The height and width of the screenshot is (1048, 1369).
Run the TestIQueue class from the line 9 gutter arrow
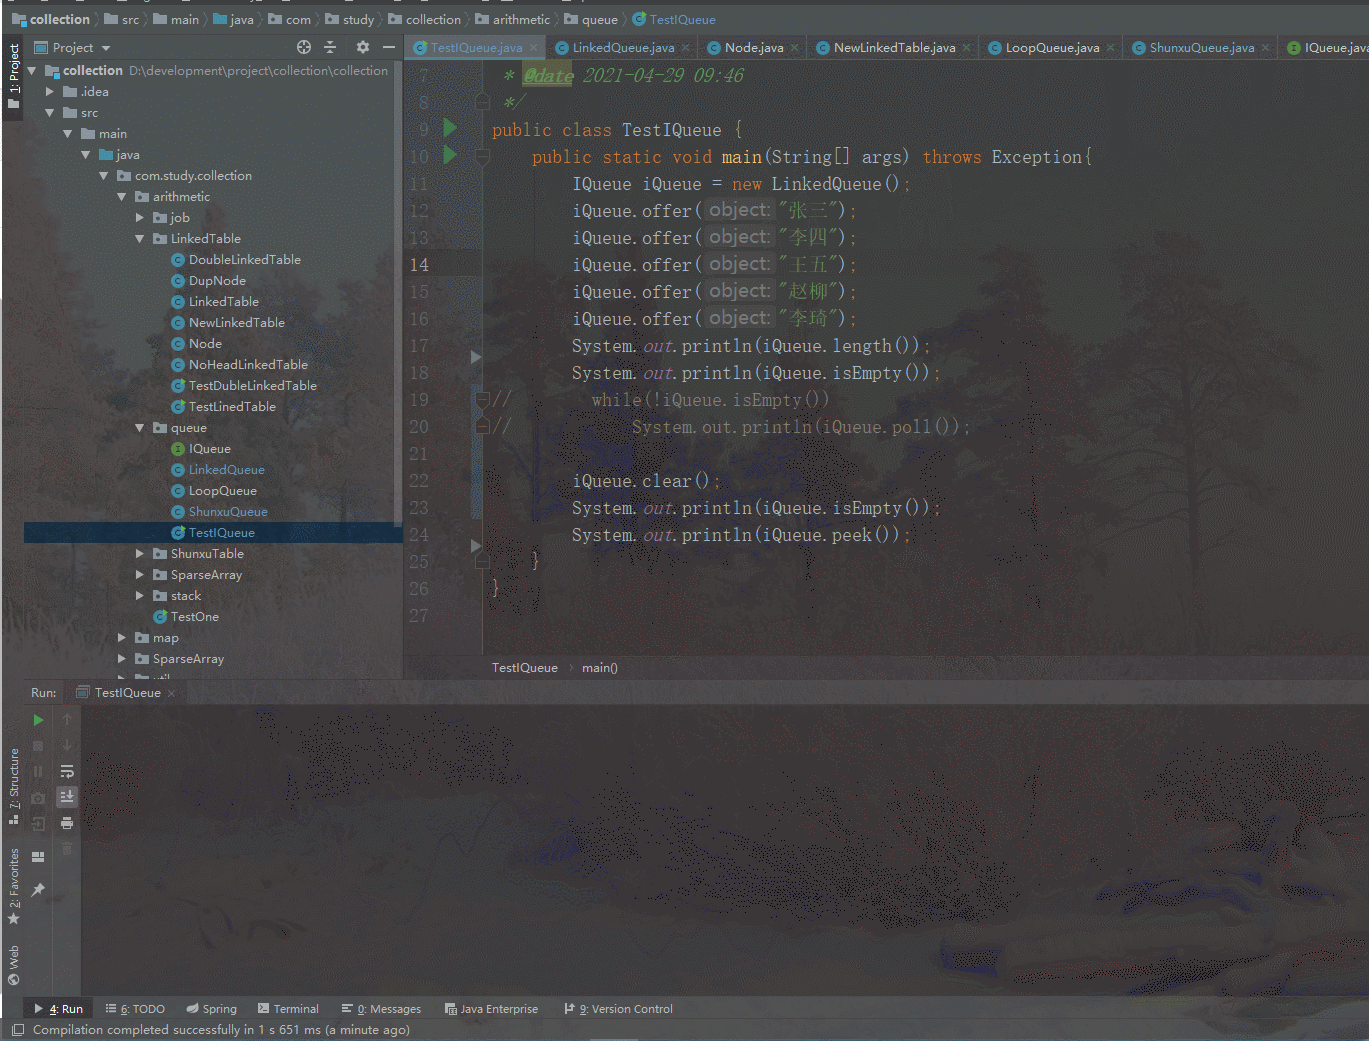pos(450,128)
